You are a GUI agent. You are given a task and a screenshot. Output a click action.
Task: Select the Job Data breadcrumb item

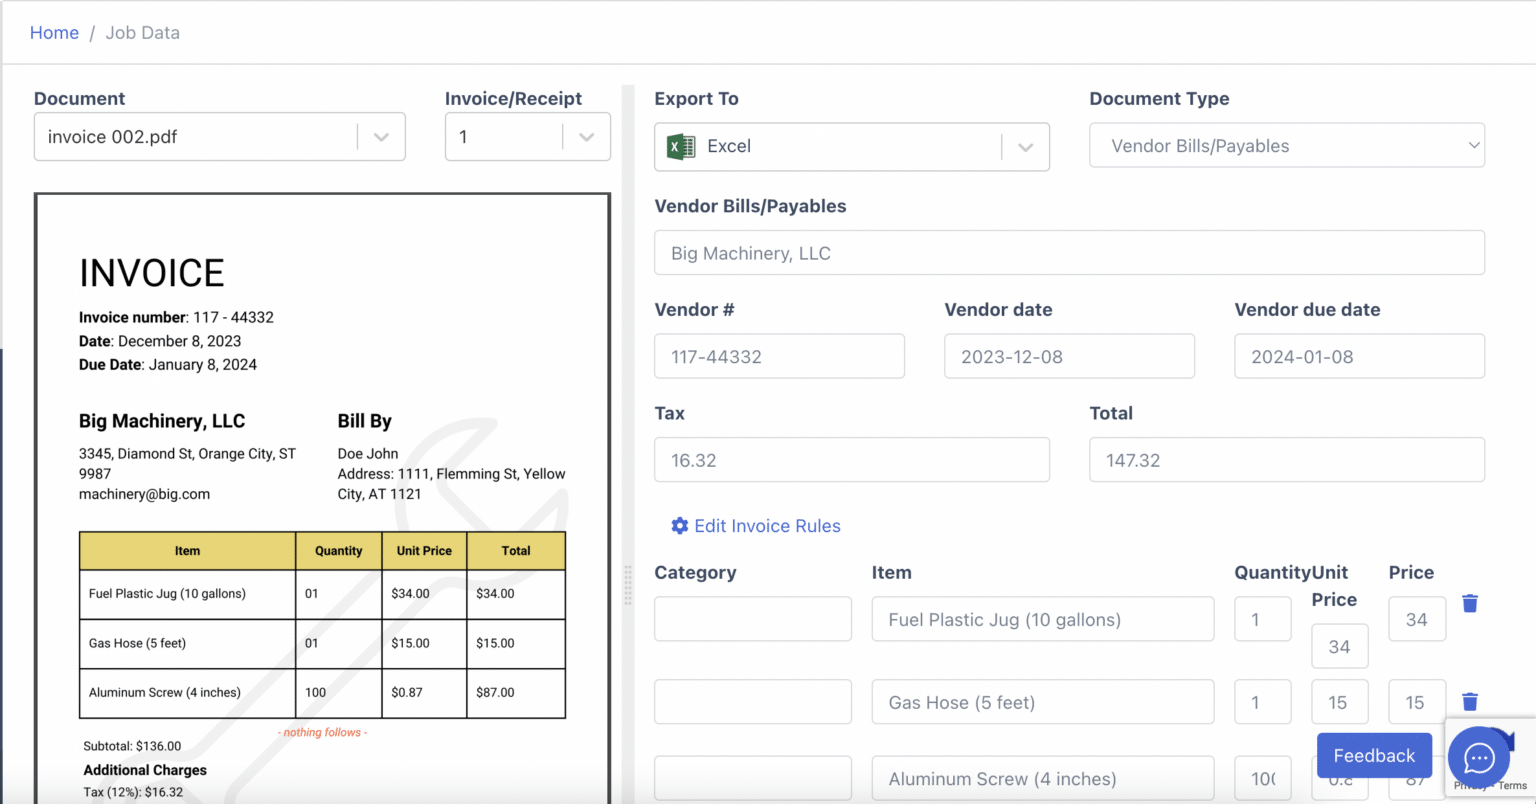coord(142,32)
